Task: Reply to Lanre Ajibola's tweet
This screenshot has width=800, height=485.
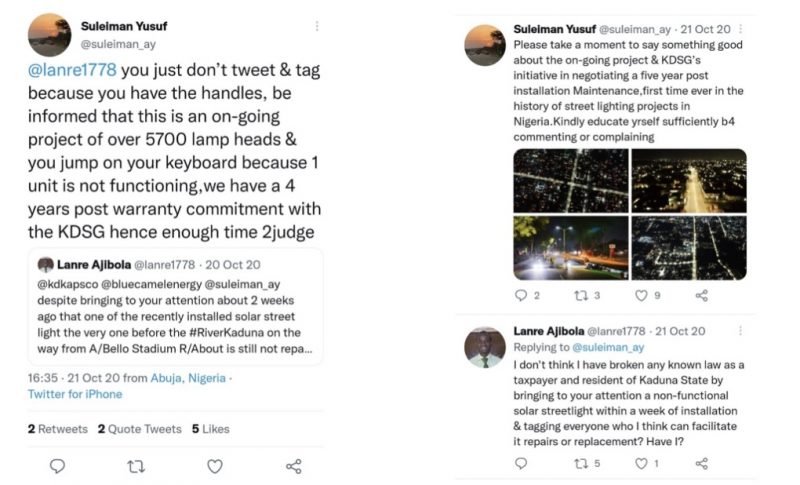Action: pyautogui.click(x=520, y=463)
